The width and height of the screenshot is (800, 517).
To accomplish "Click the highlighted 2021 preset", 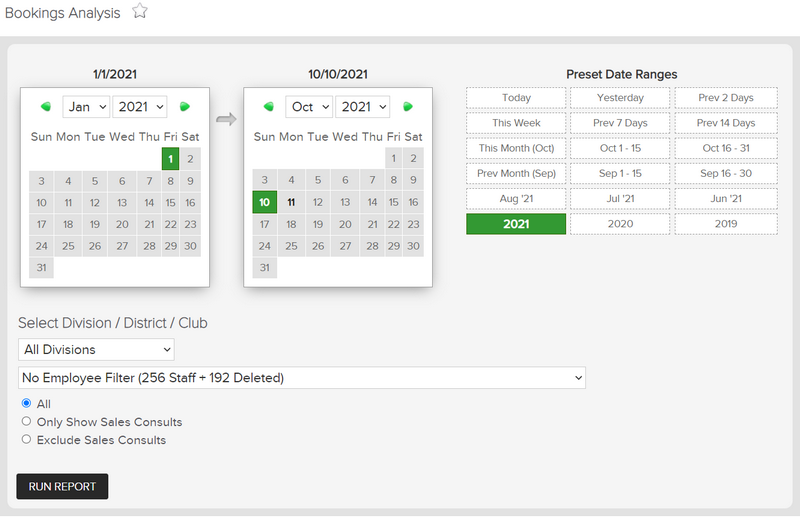I will click(516, 224).
